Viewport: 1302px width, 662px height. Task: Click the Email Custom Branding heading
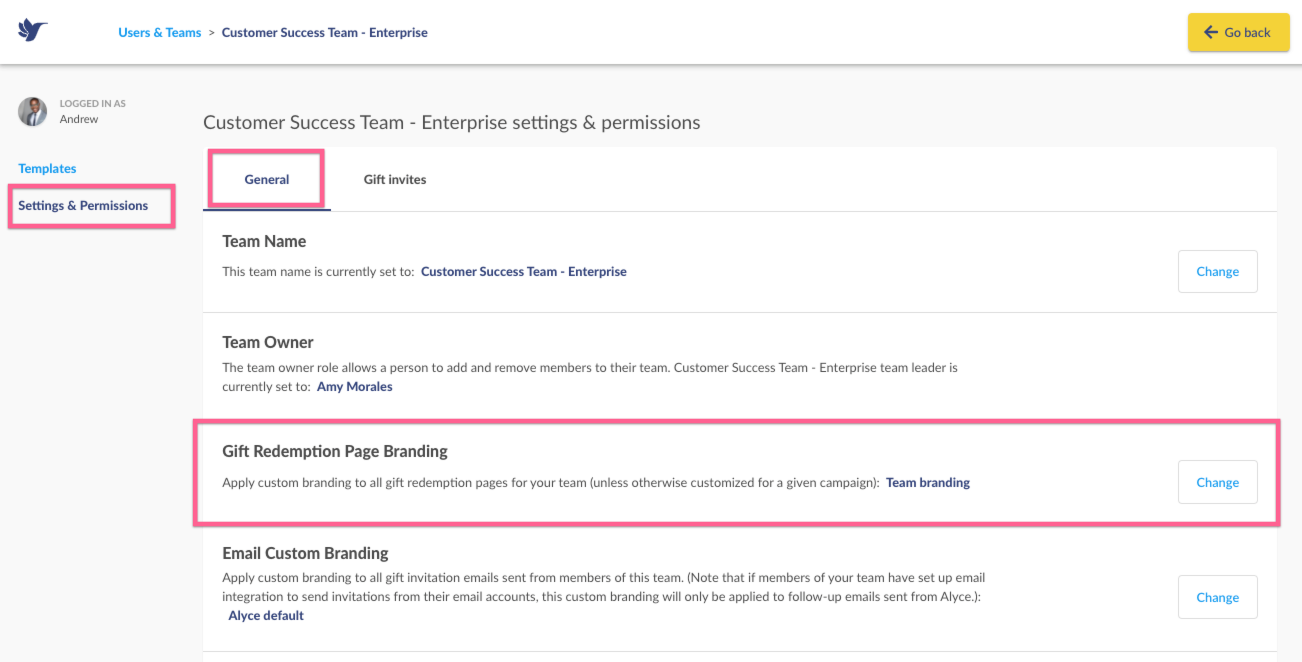305,553
